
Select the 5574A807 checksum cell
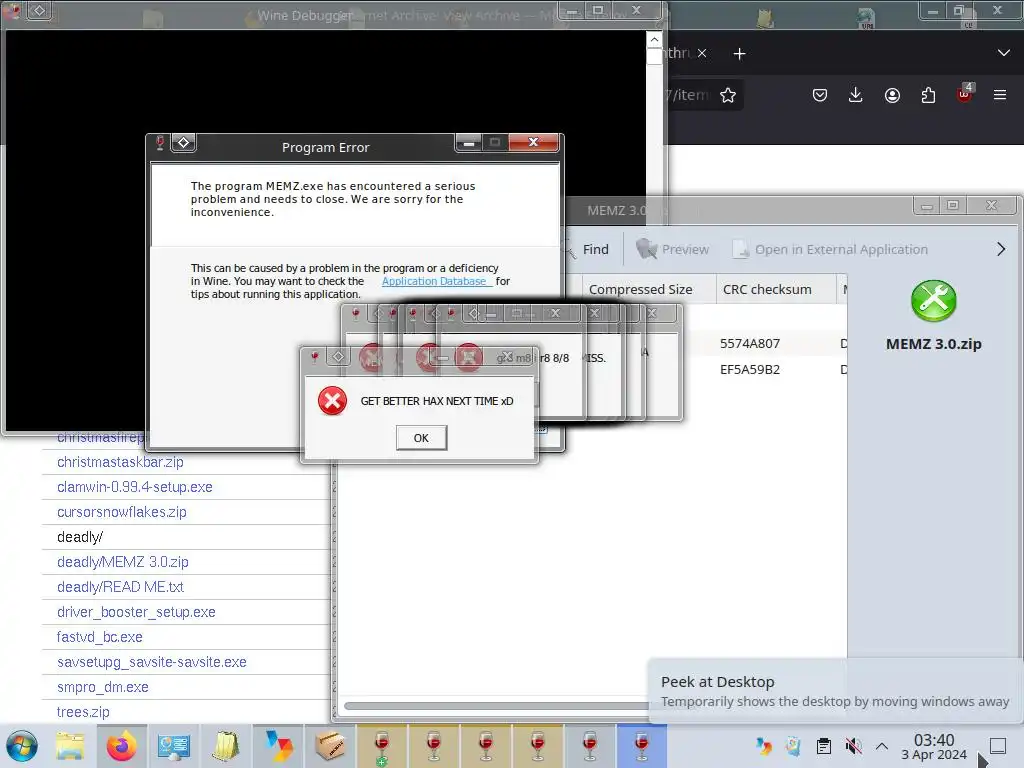click(x=750, y=344)
